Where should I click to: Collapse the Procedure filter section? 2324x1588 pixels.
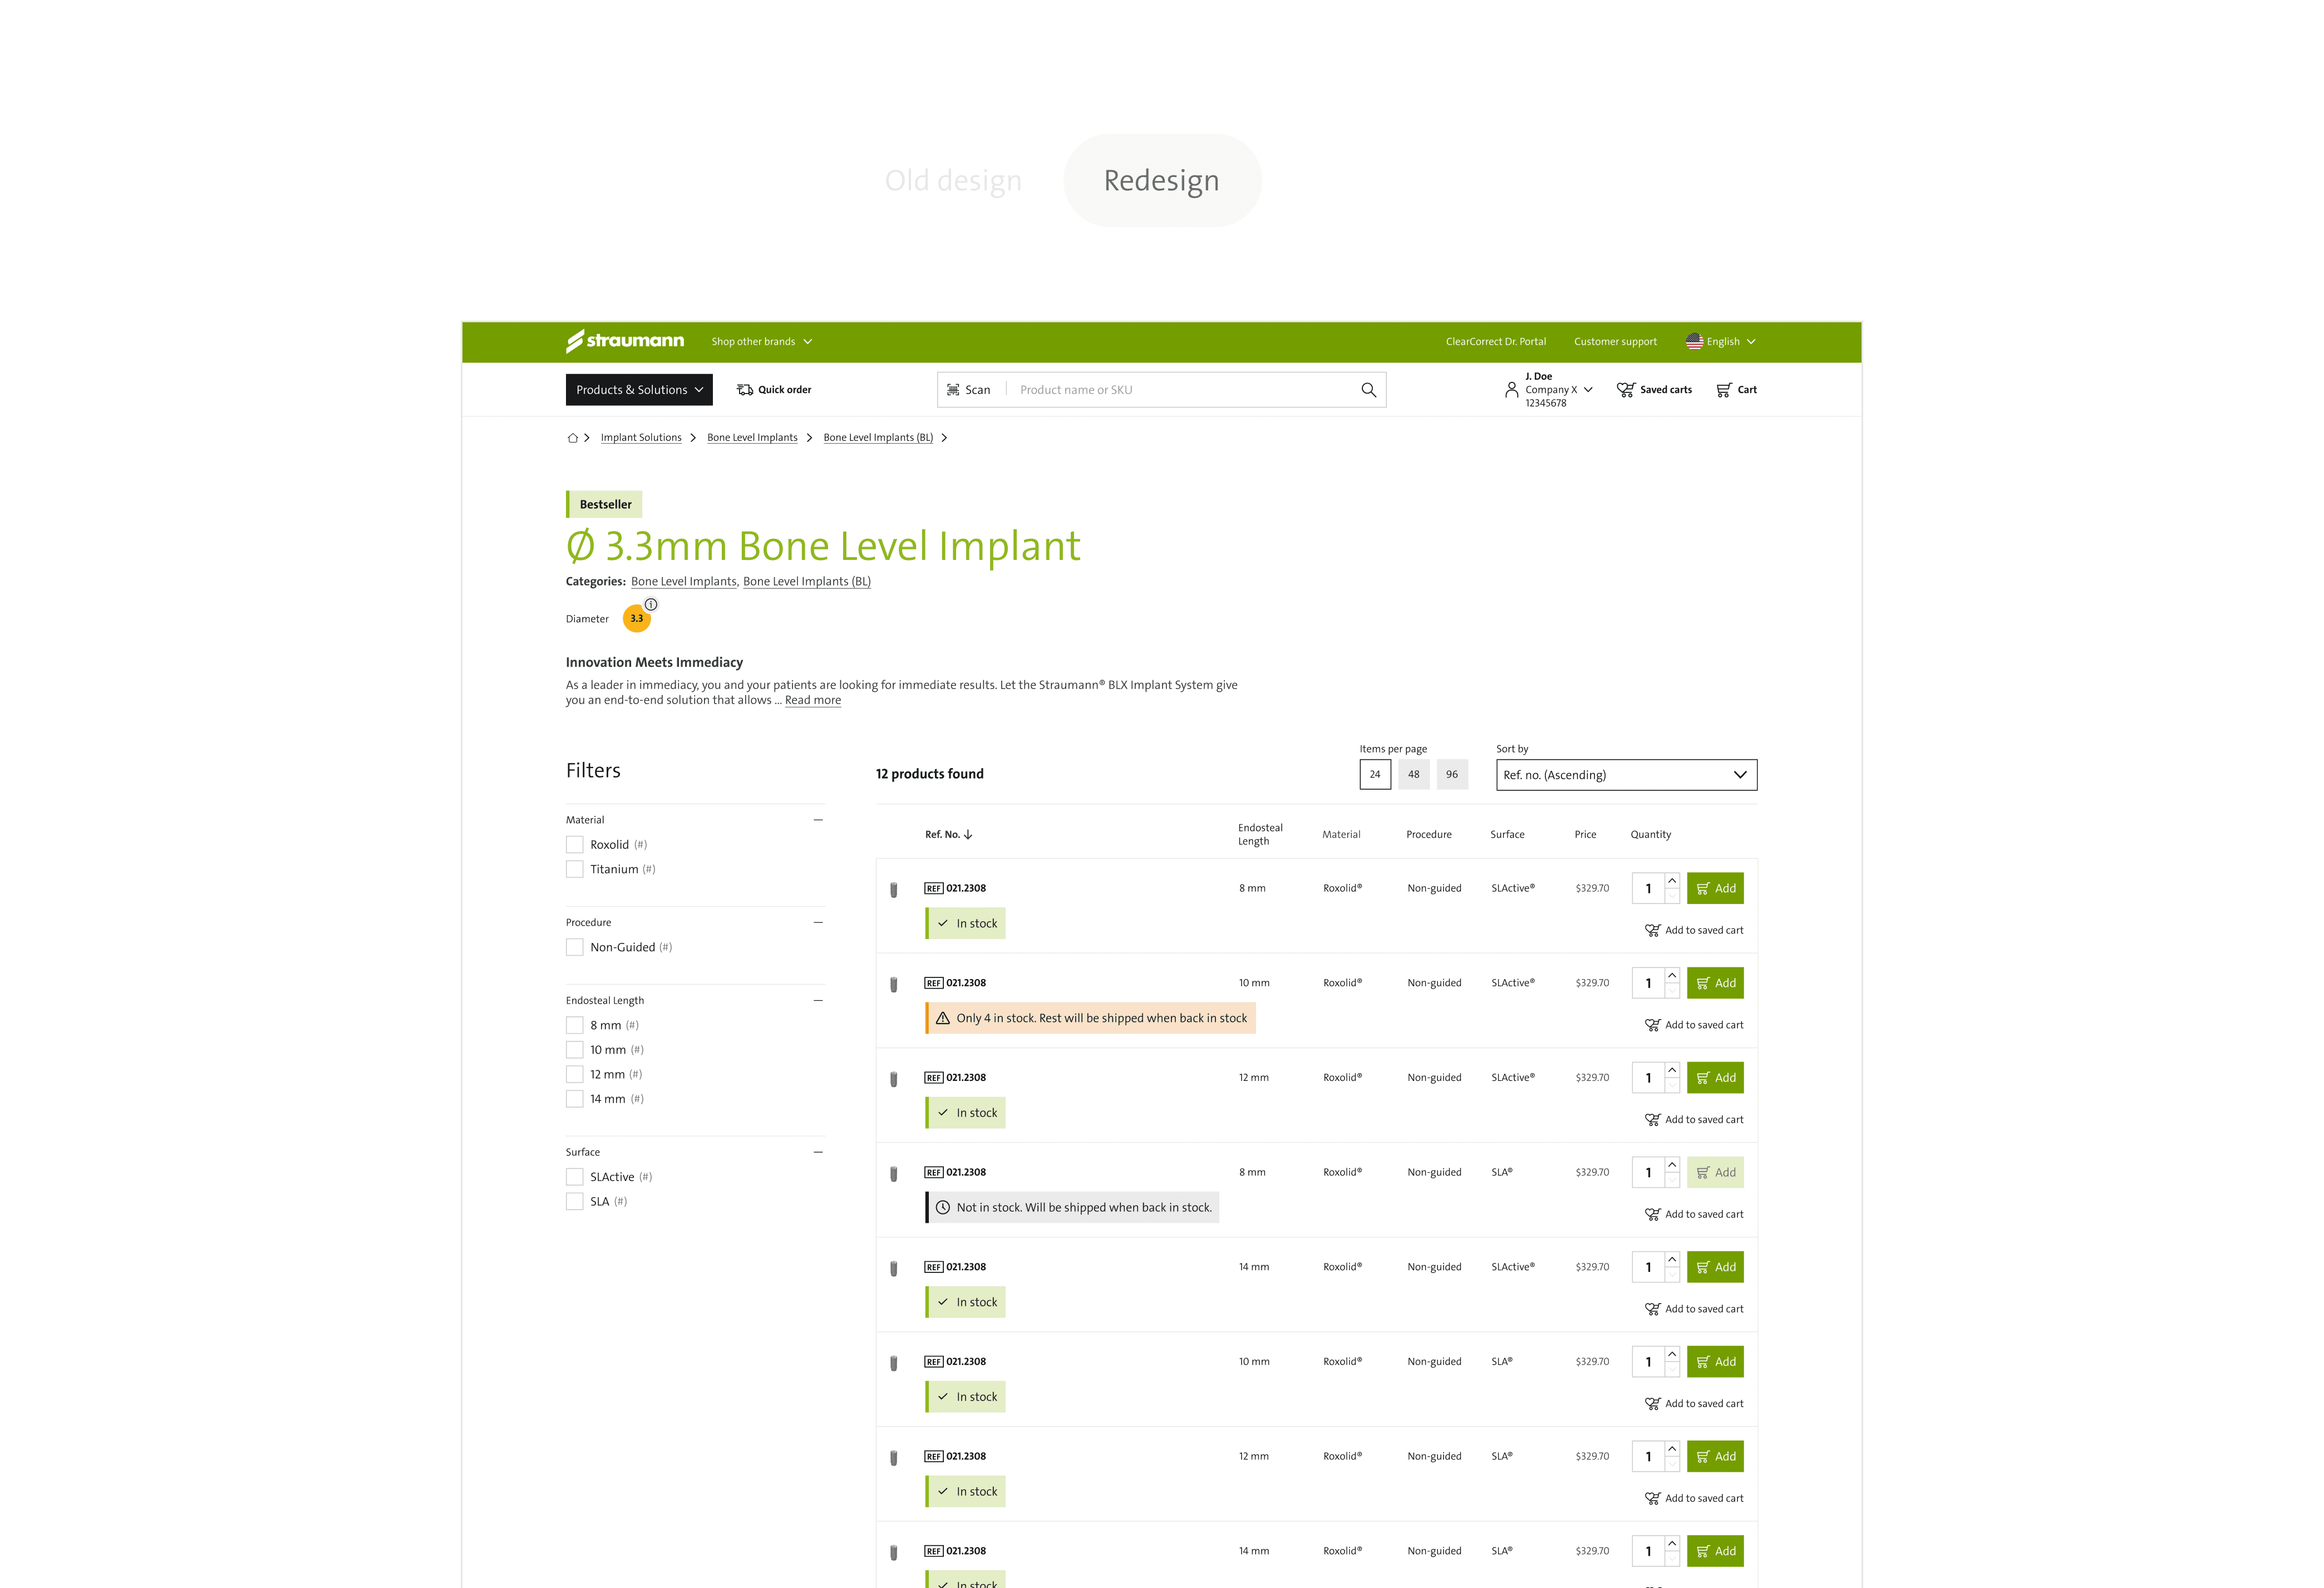[x=818, y=922]
